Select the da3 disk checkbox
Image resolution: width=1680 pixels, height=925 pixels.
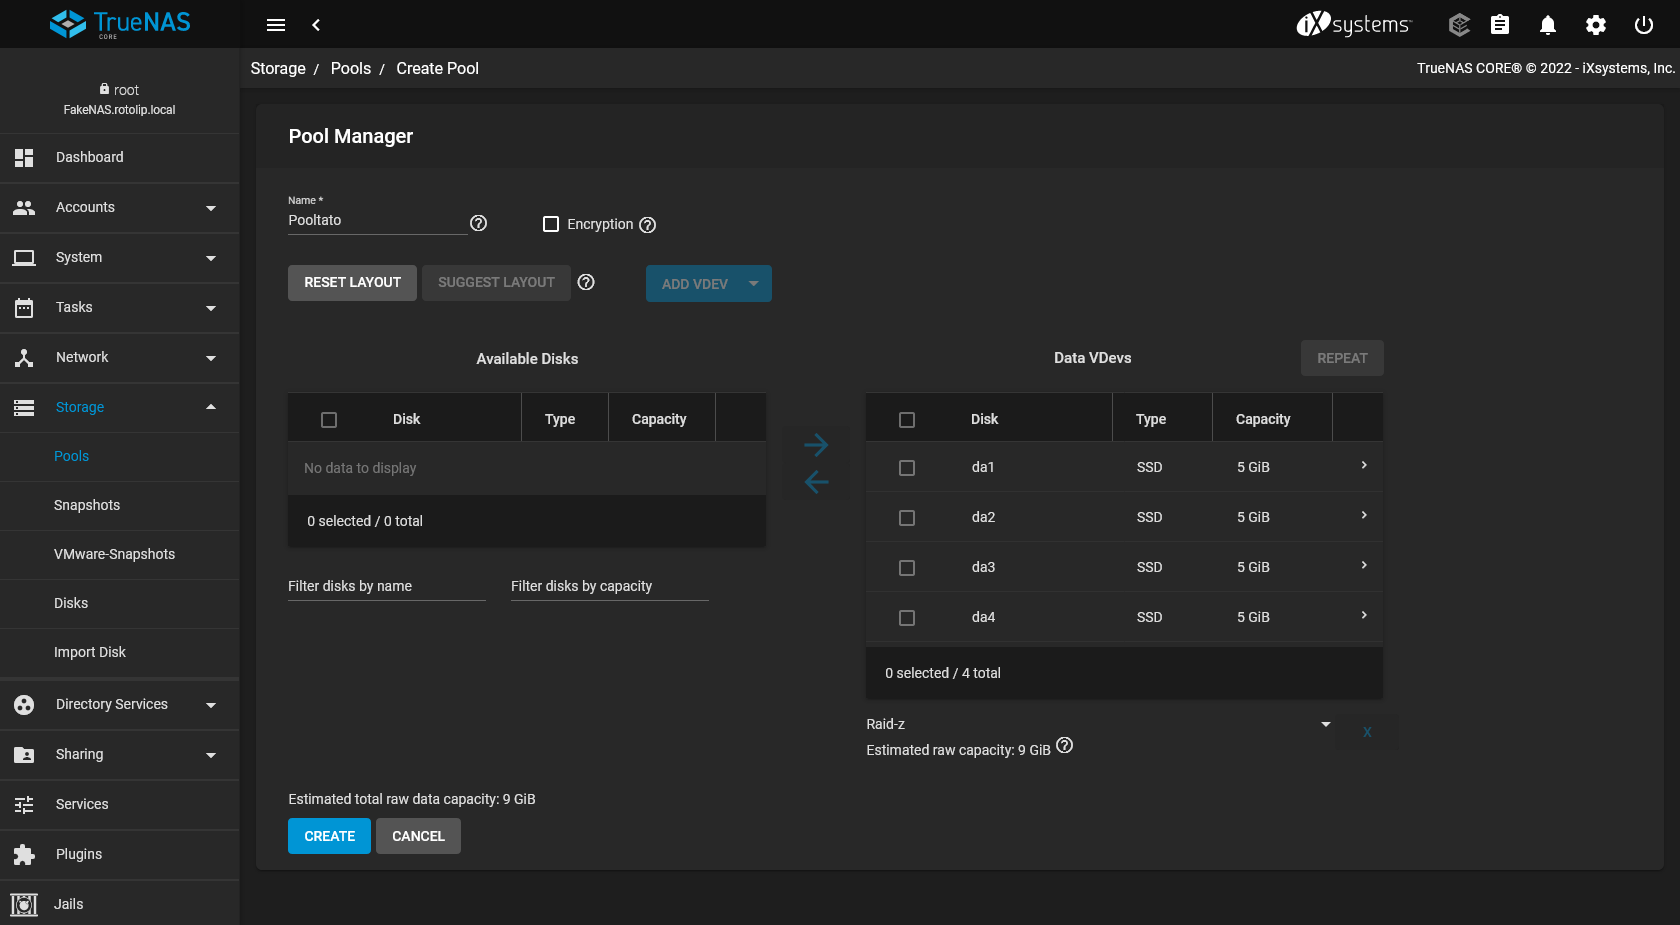(x=907, y=568)
